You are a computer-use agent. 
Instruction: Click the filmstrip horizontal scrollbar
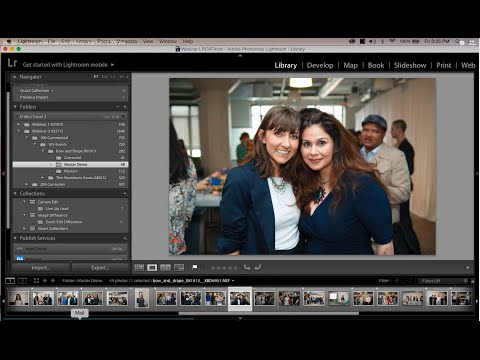(x=269, y=313)
